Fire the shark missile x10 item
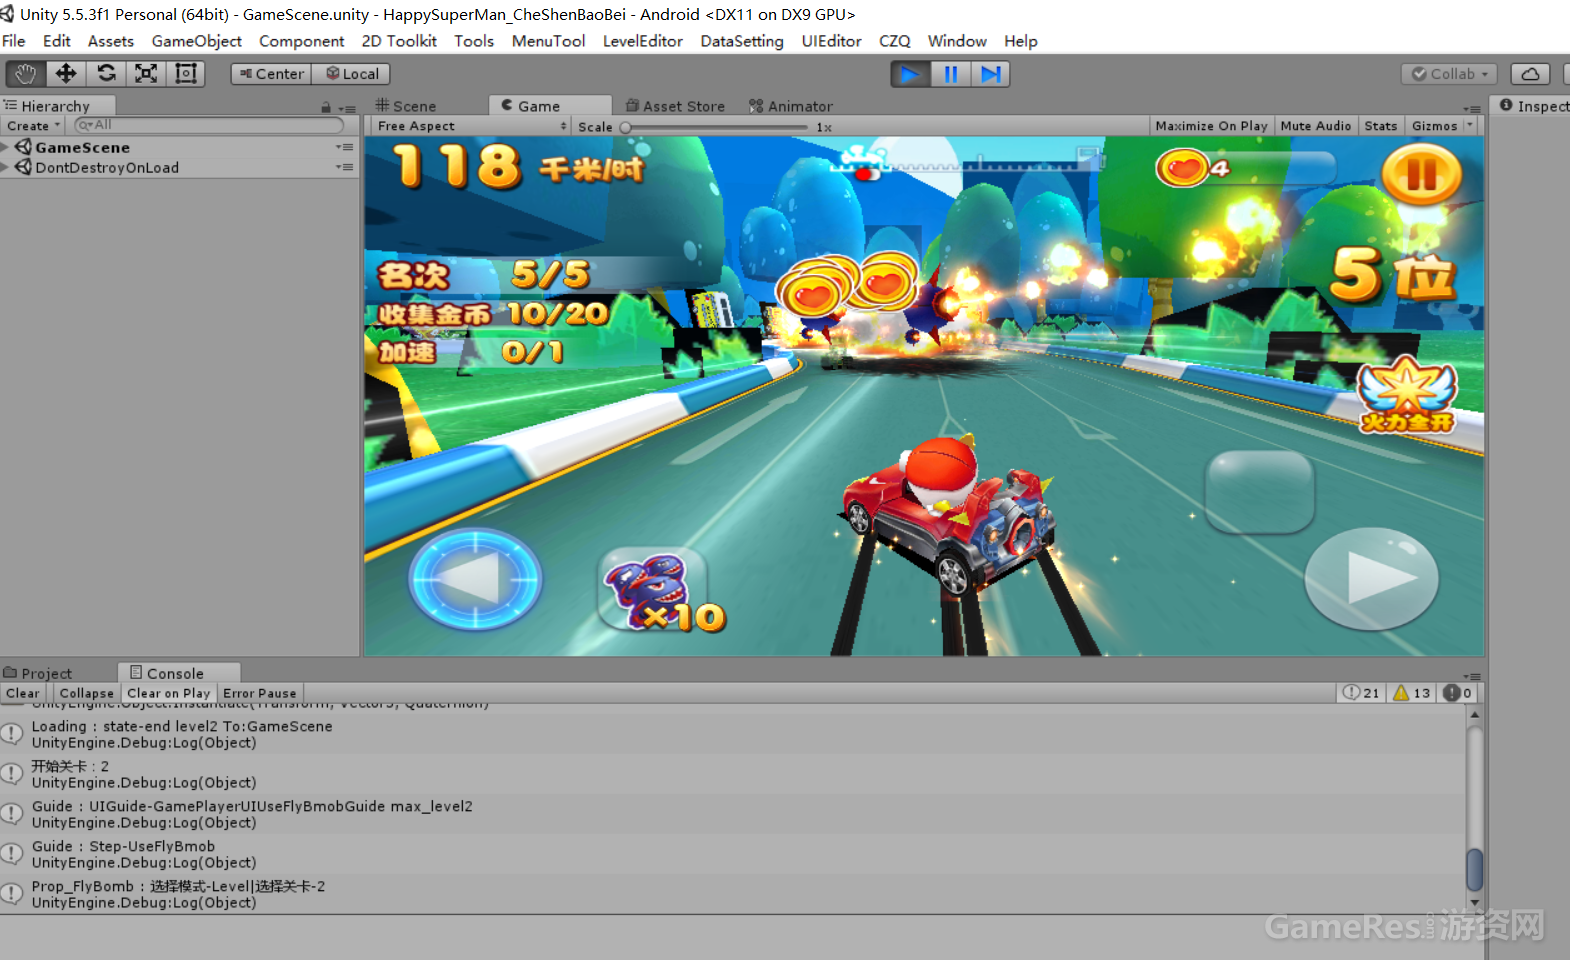This screenshot has height=960, width=1570. tap(661, 591)
